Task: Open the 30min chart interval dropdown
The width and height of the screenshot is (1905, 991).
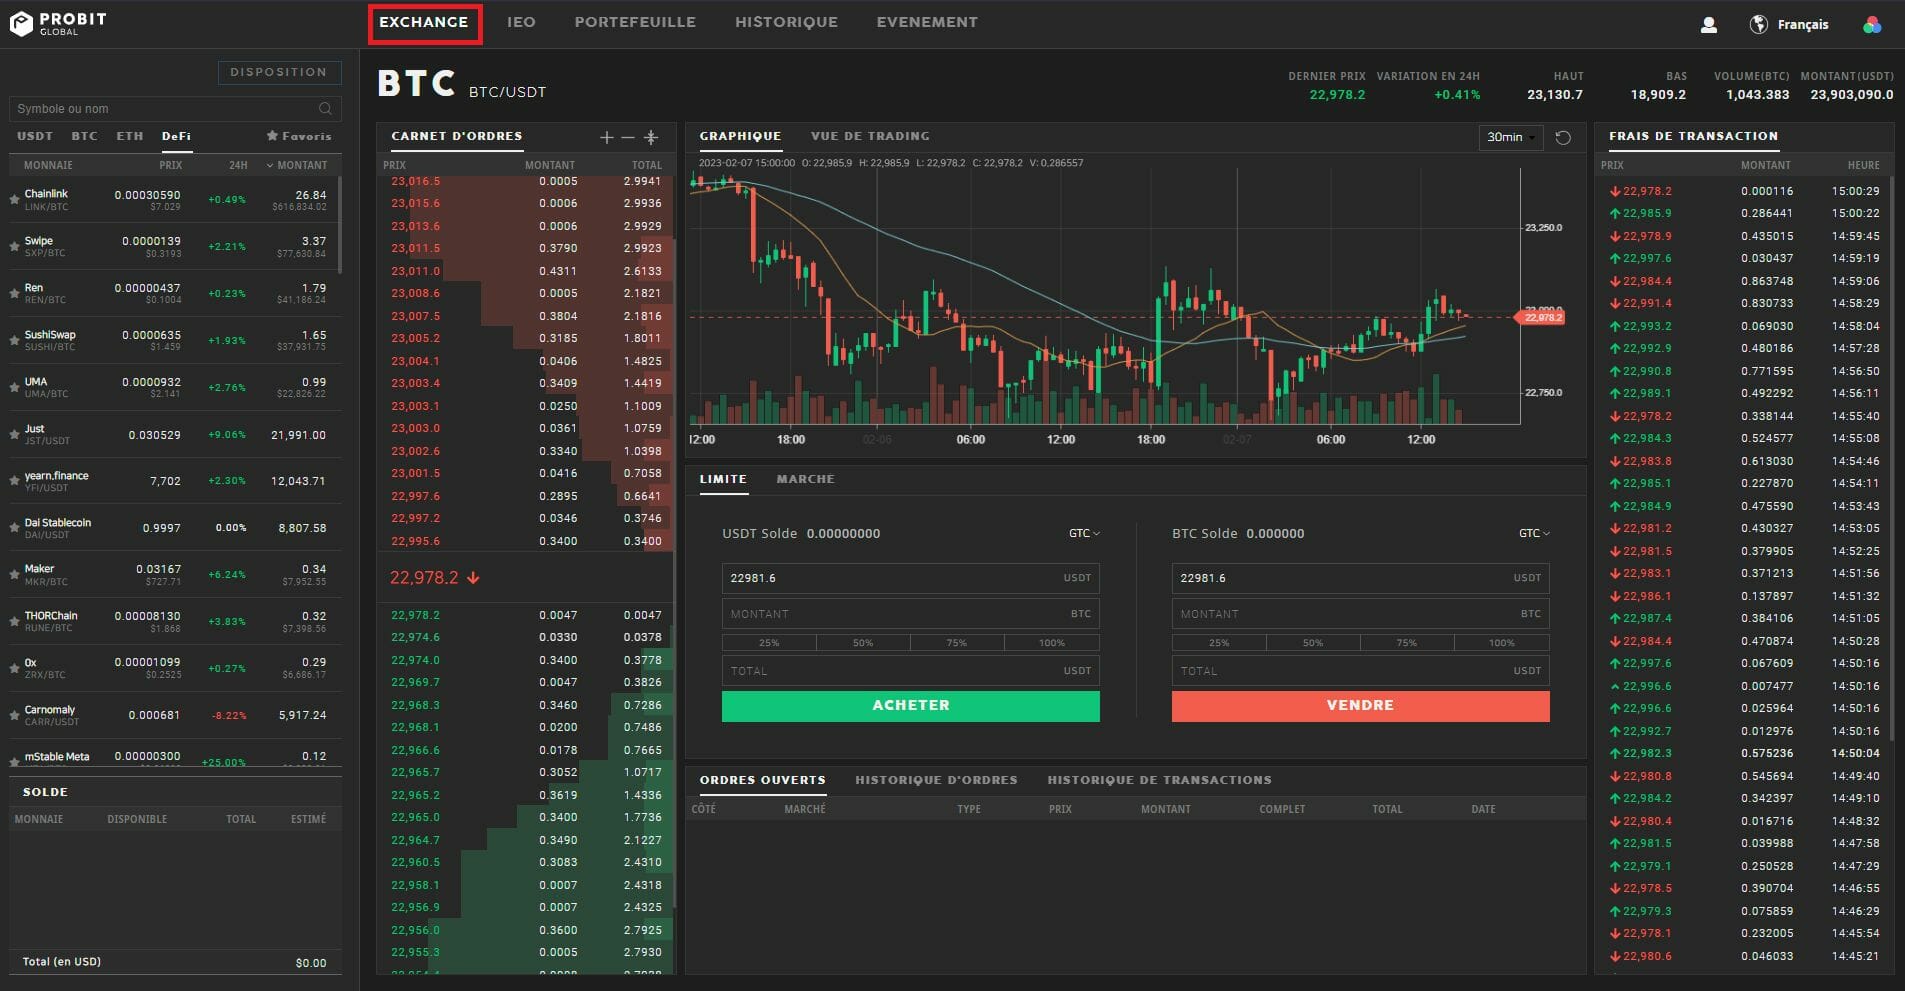Action: (x=1511, y=137)
